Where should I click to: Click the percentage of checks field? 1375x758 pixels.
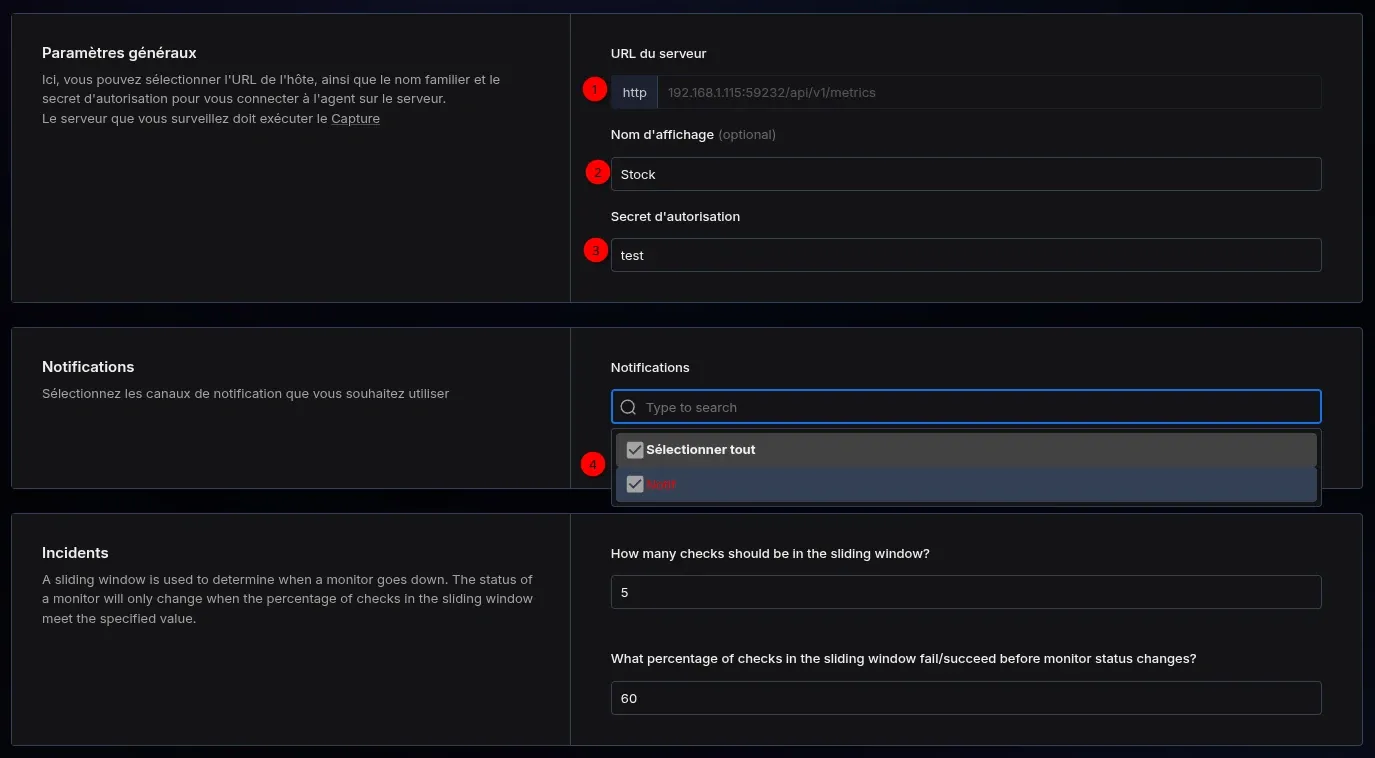tap(965, 698)
